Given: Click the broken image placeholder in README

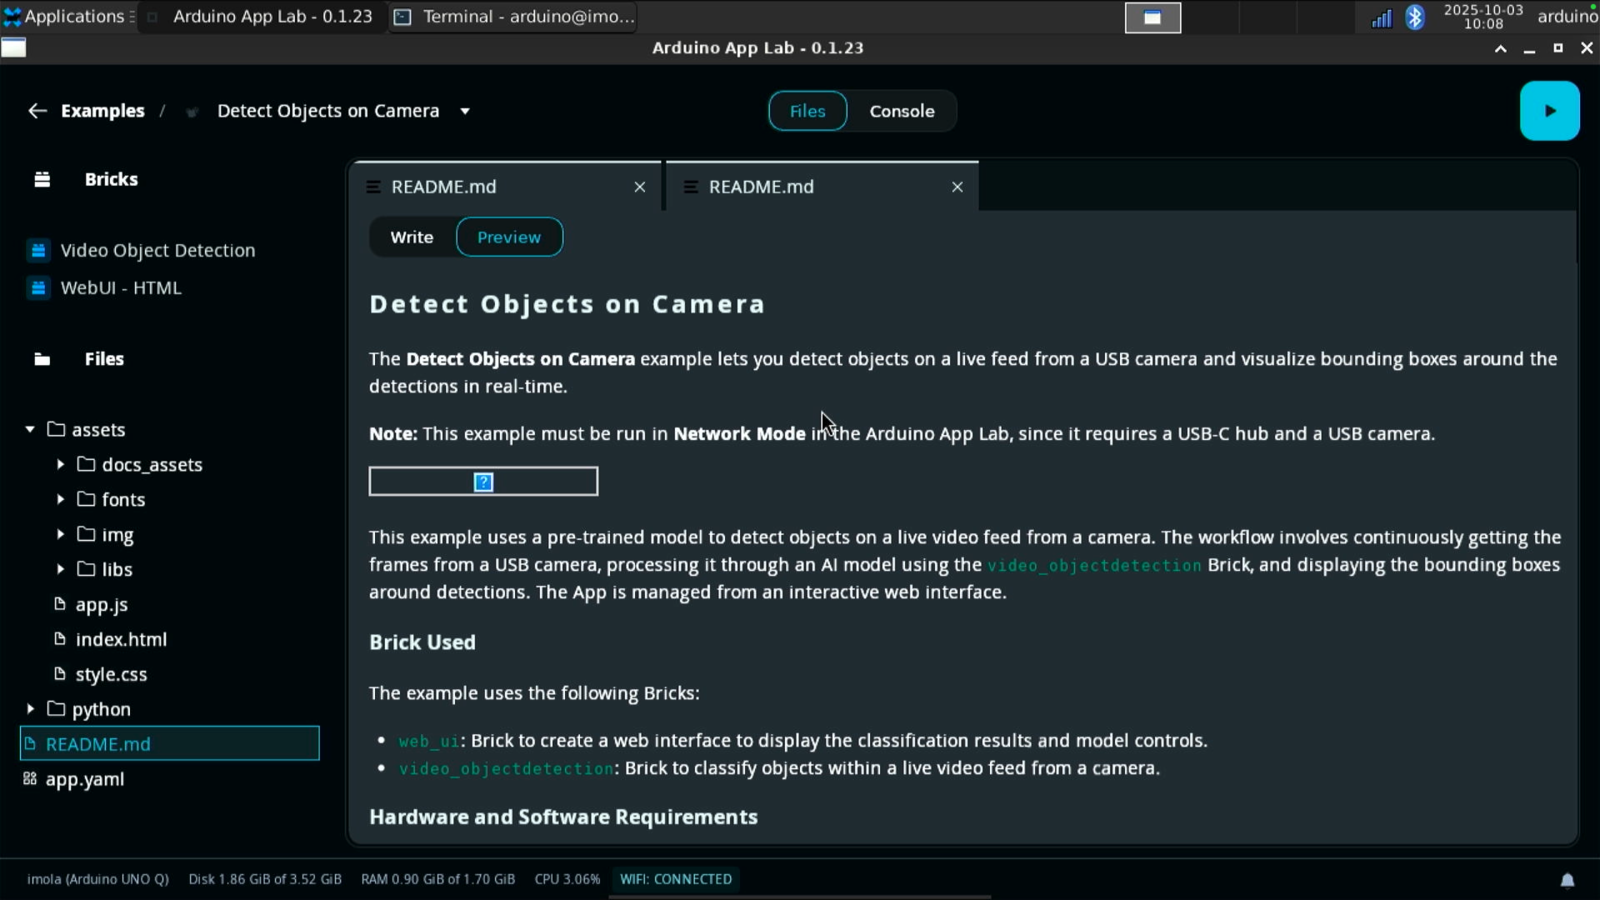Looking at the screenshot, I should click(483, 482).
